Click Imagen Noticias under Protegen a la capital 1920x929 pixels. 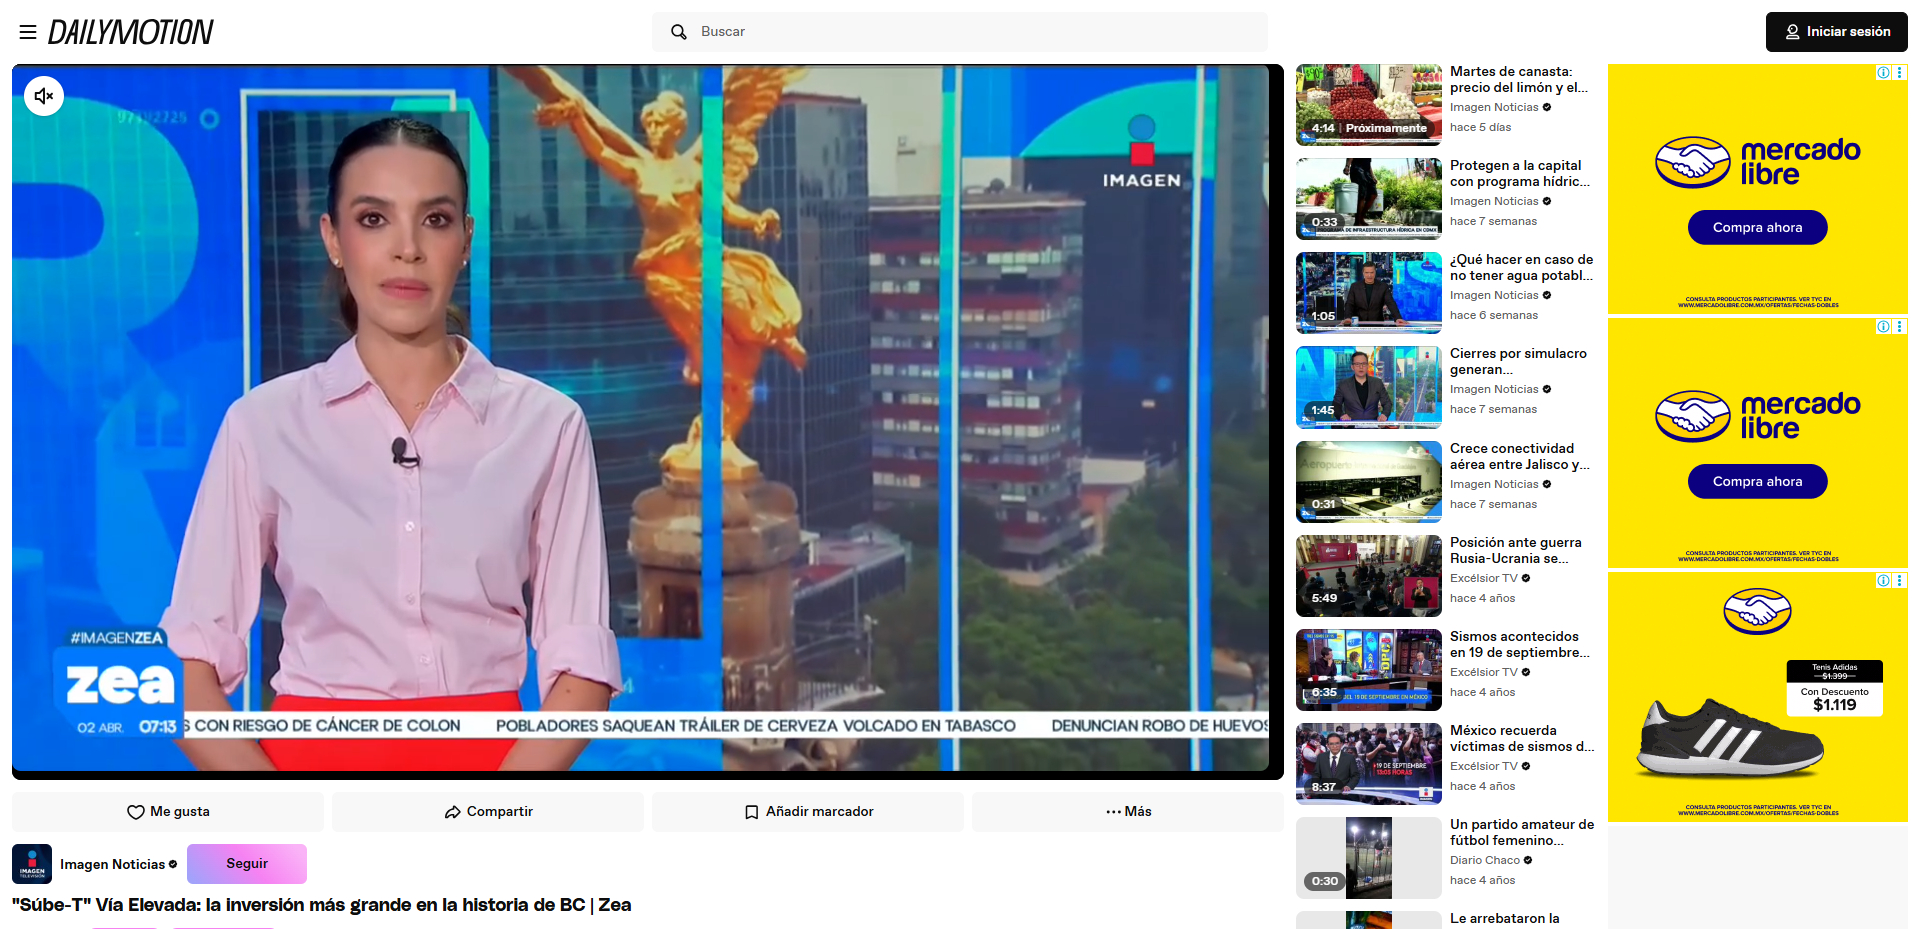tap(1494, 202)
